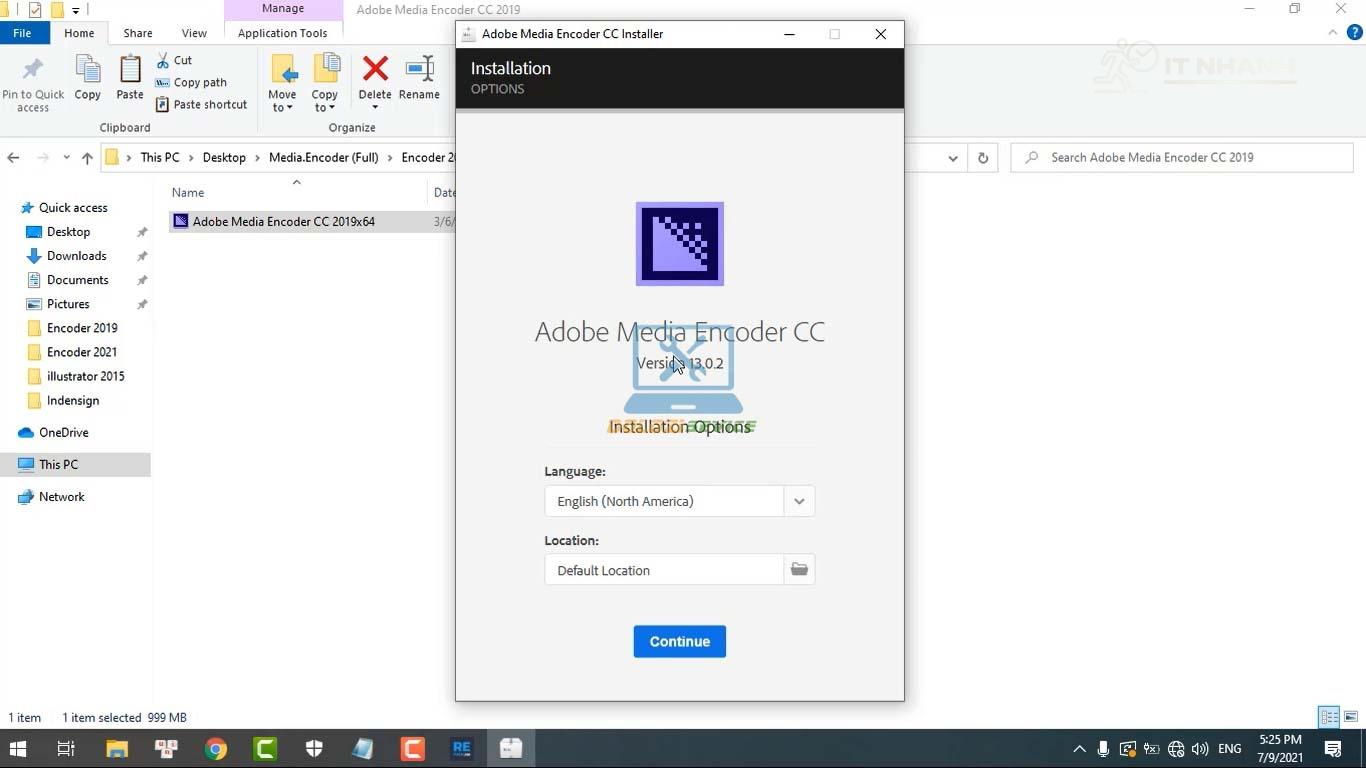Select Paste shortcut in ribbon
The image size is (1366, 768).
201,104
